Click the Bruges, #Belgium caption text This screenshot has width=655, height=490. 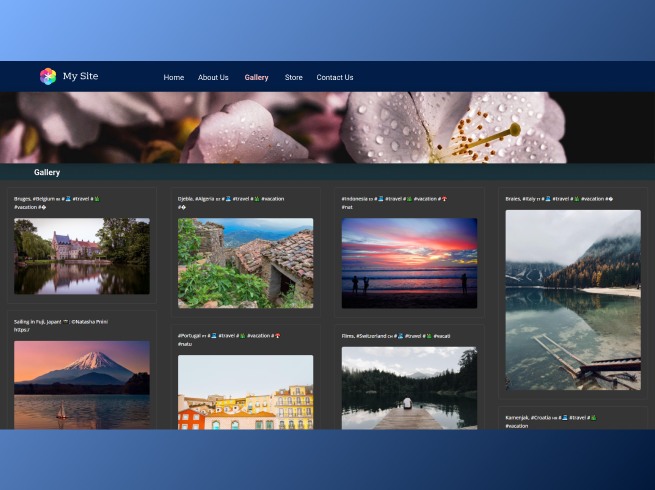(x=57, y=203)
